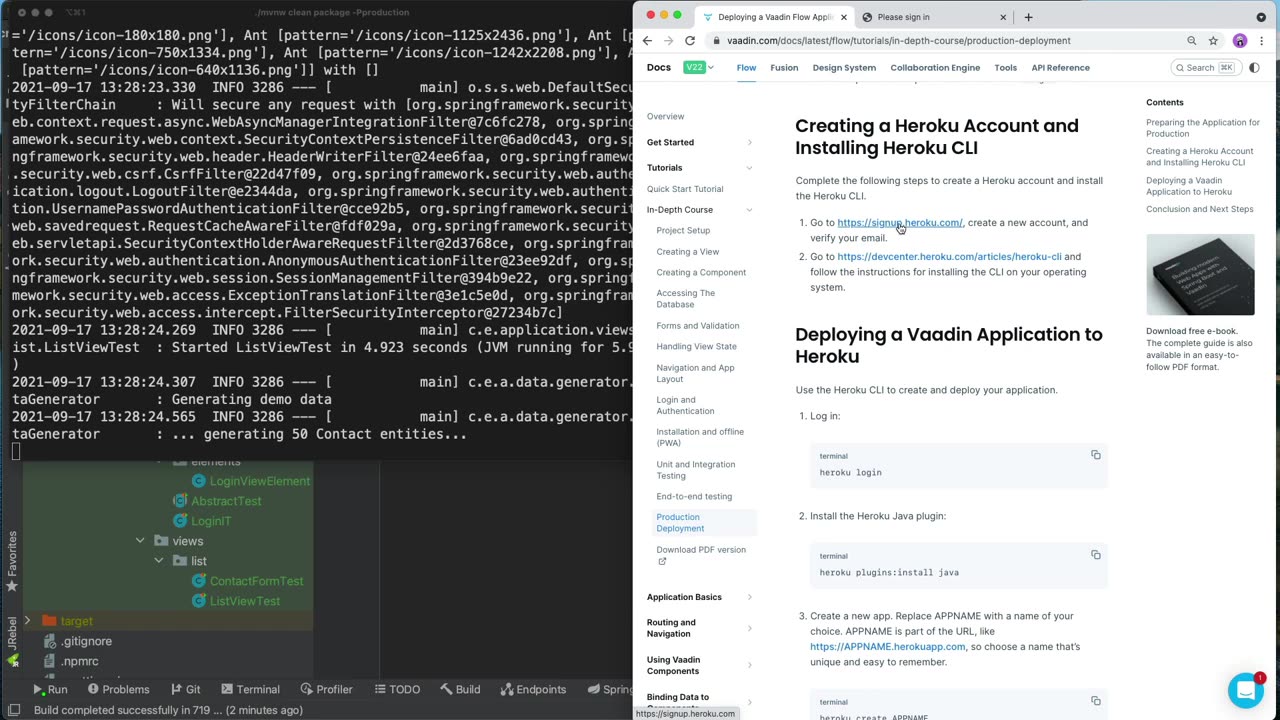Open the Unit and Integration Testing page

point(696,470)
